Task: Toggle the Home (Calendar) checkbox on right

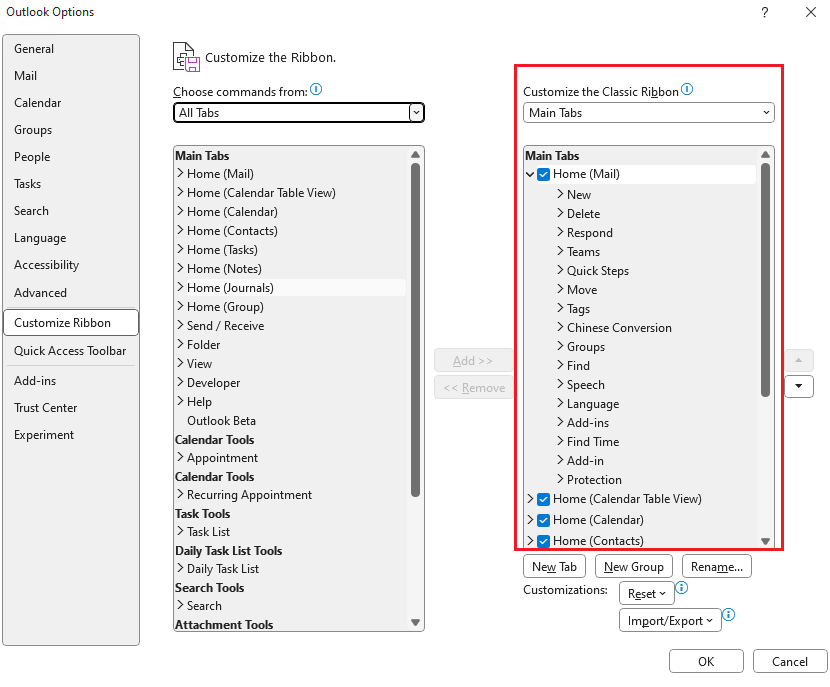Action: [543, 520]
